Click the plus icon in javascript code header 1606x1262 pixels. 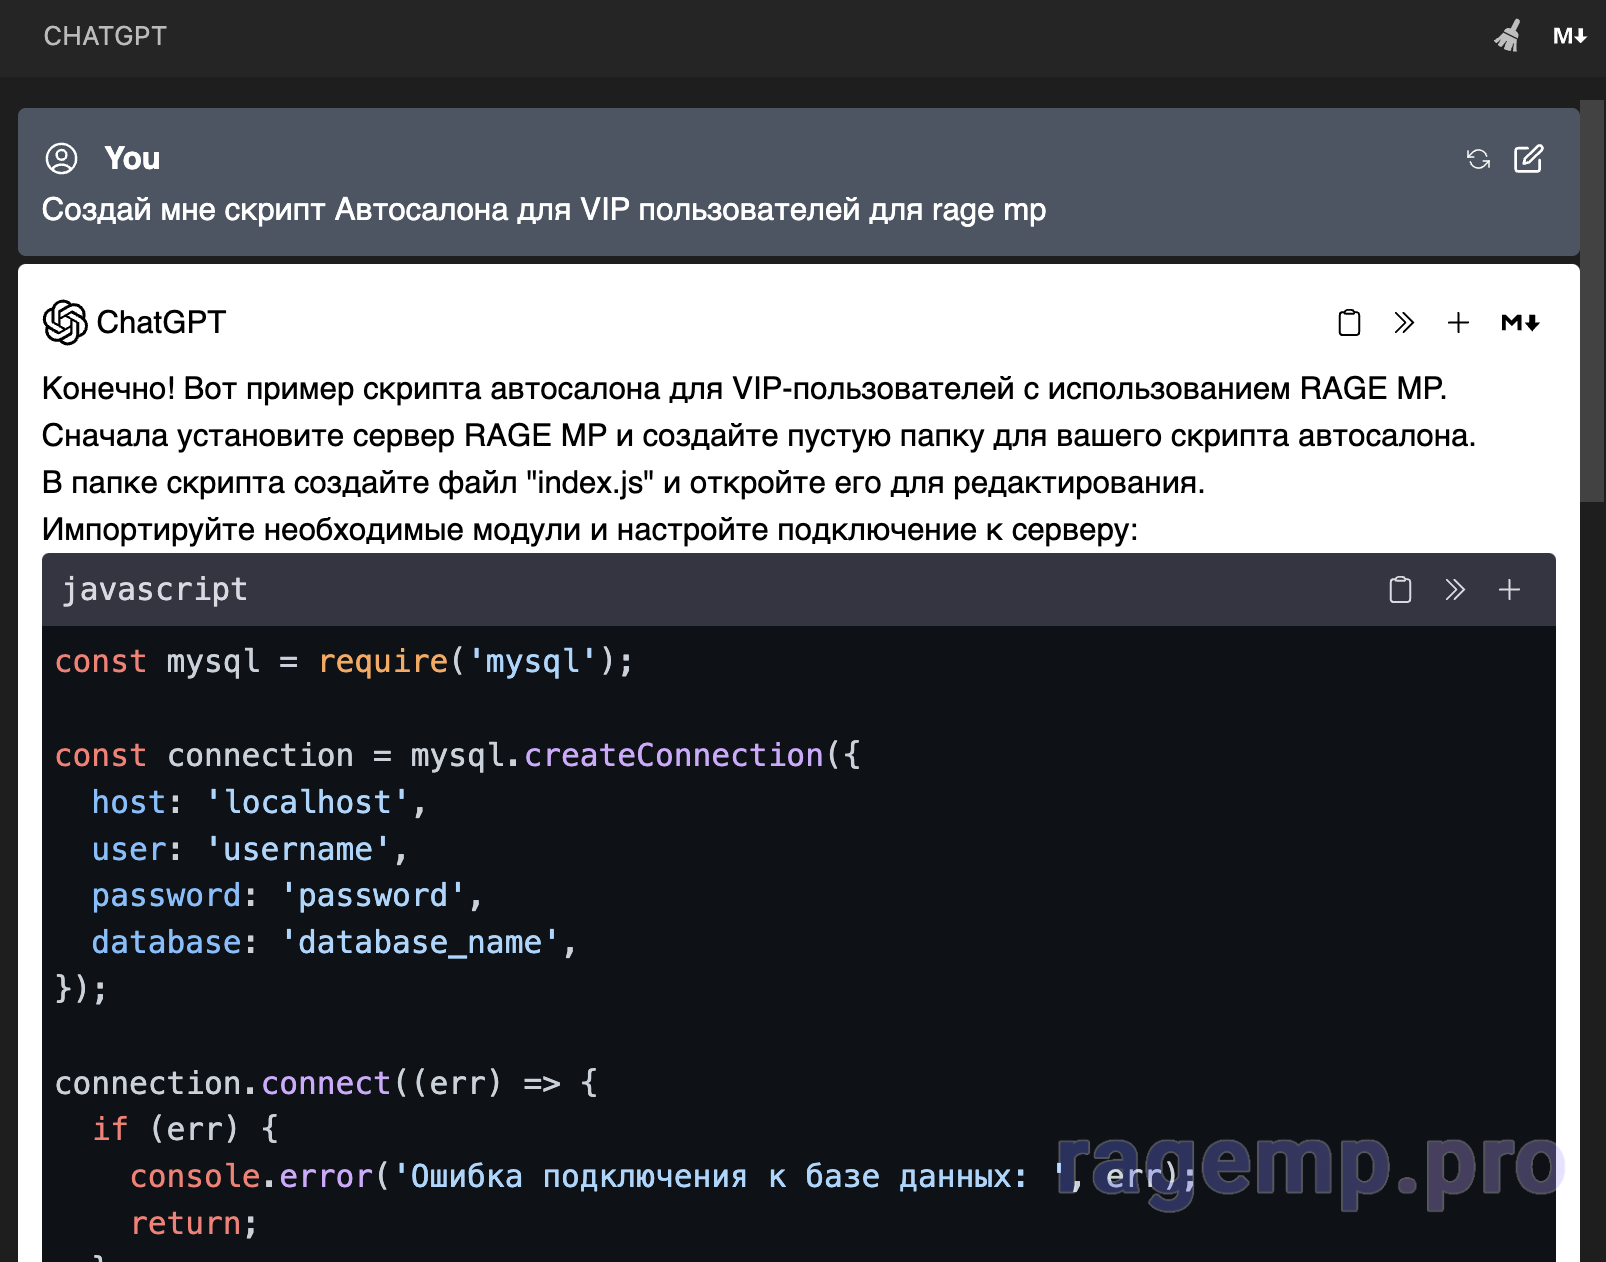1509,590
